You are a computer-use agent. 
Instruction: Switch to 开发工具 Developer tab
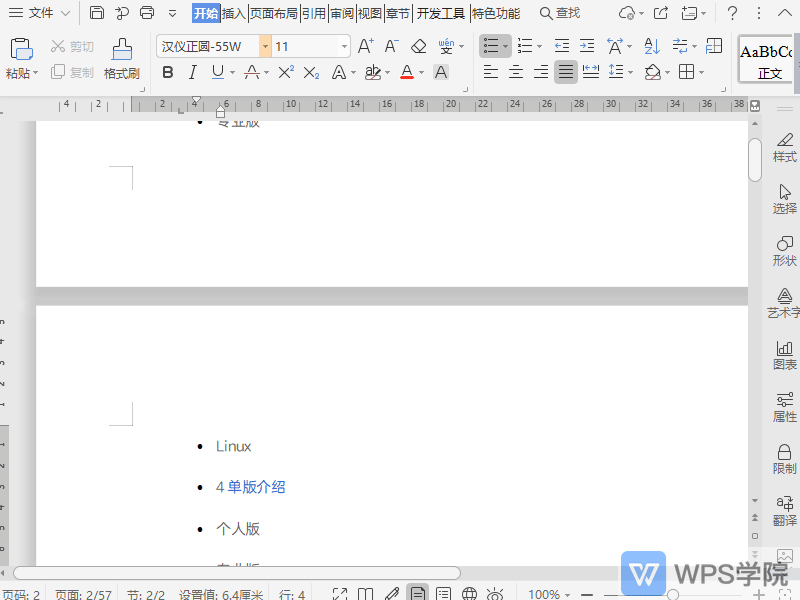(441, 13)
